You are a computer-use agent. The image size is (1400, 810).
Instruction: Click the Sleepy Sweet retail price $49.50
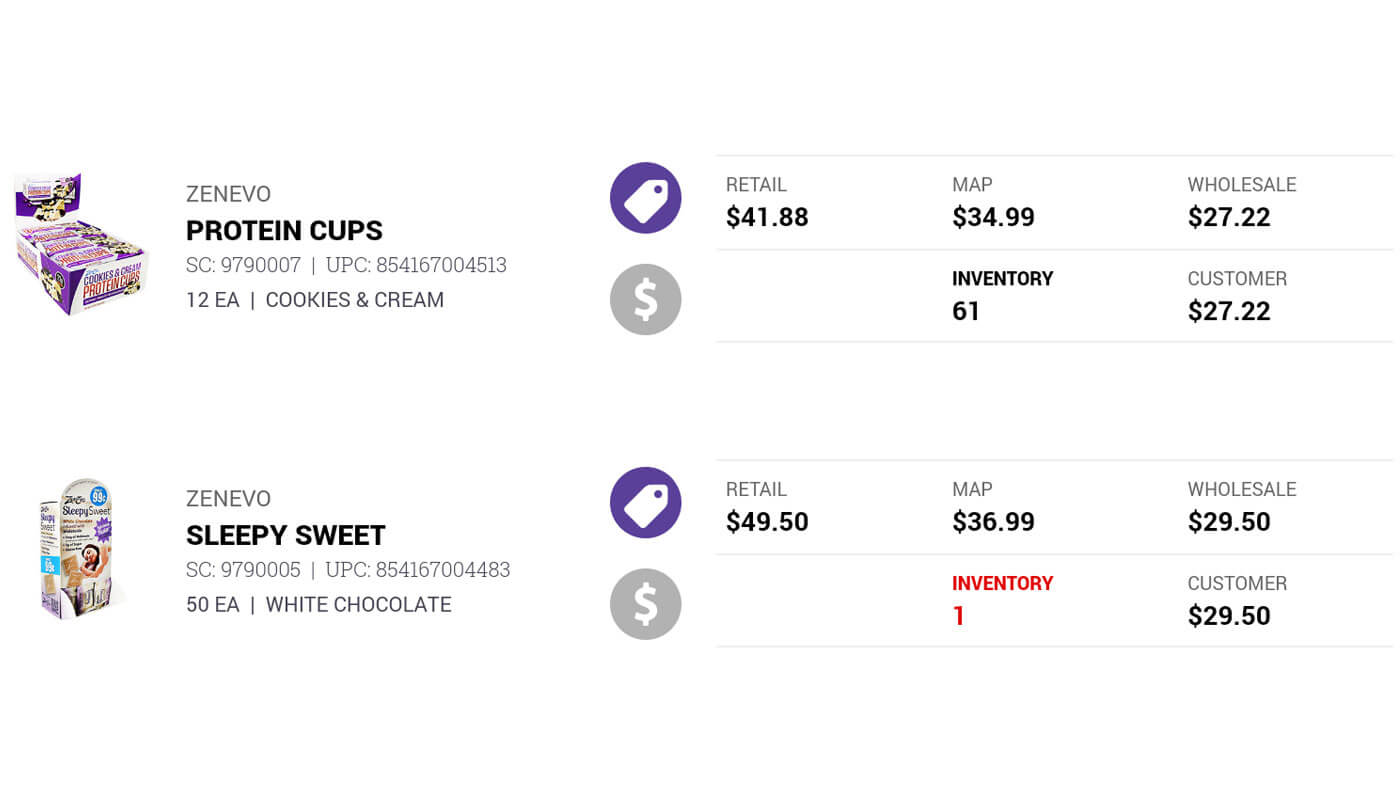767,522
